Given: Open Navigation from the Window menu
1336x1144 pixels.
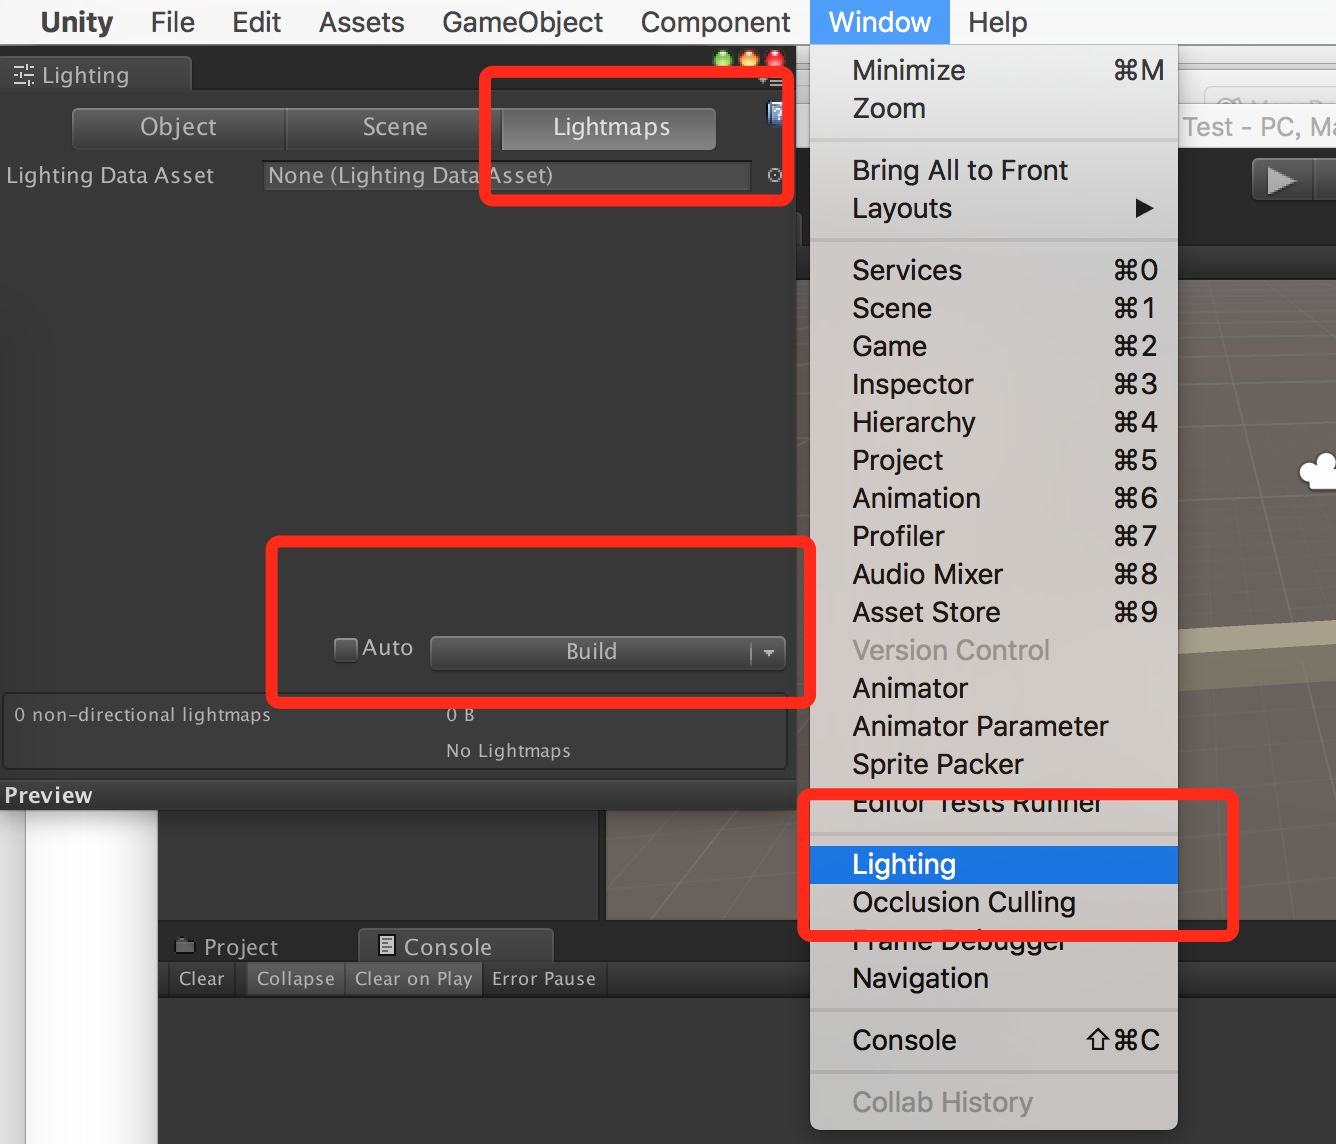Looking at the screenshot, I should [994, 978].
